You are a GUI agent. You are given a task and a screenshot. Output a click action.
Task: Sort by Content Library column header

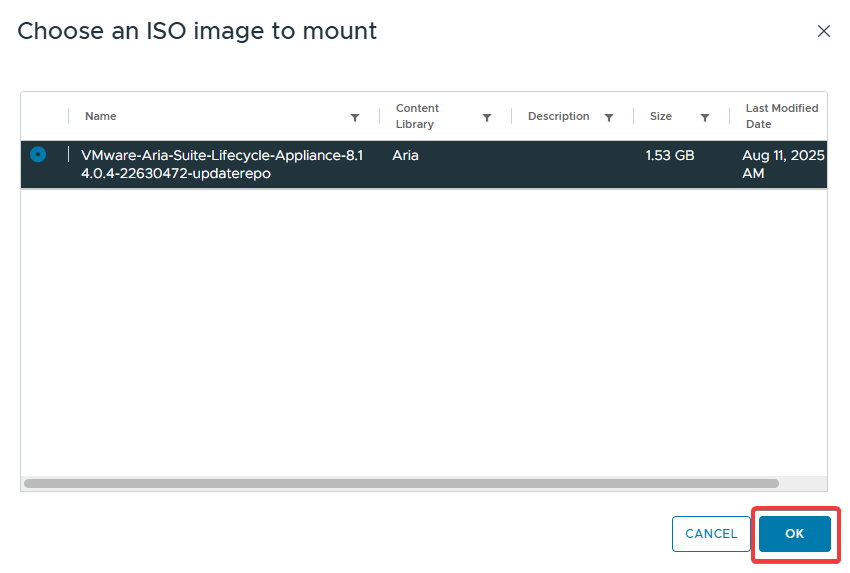(417, 116)
